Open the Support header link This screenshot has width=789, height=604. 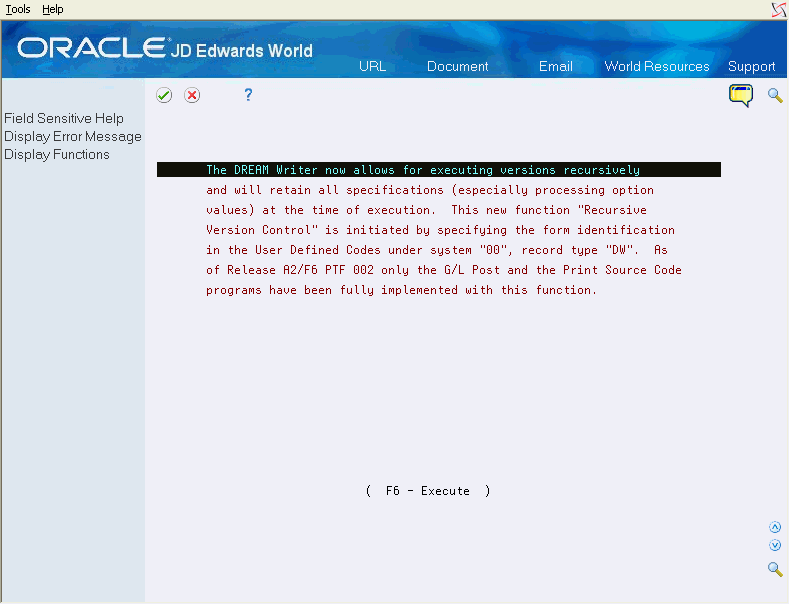(751, 66)
